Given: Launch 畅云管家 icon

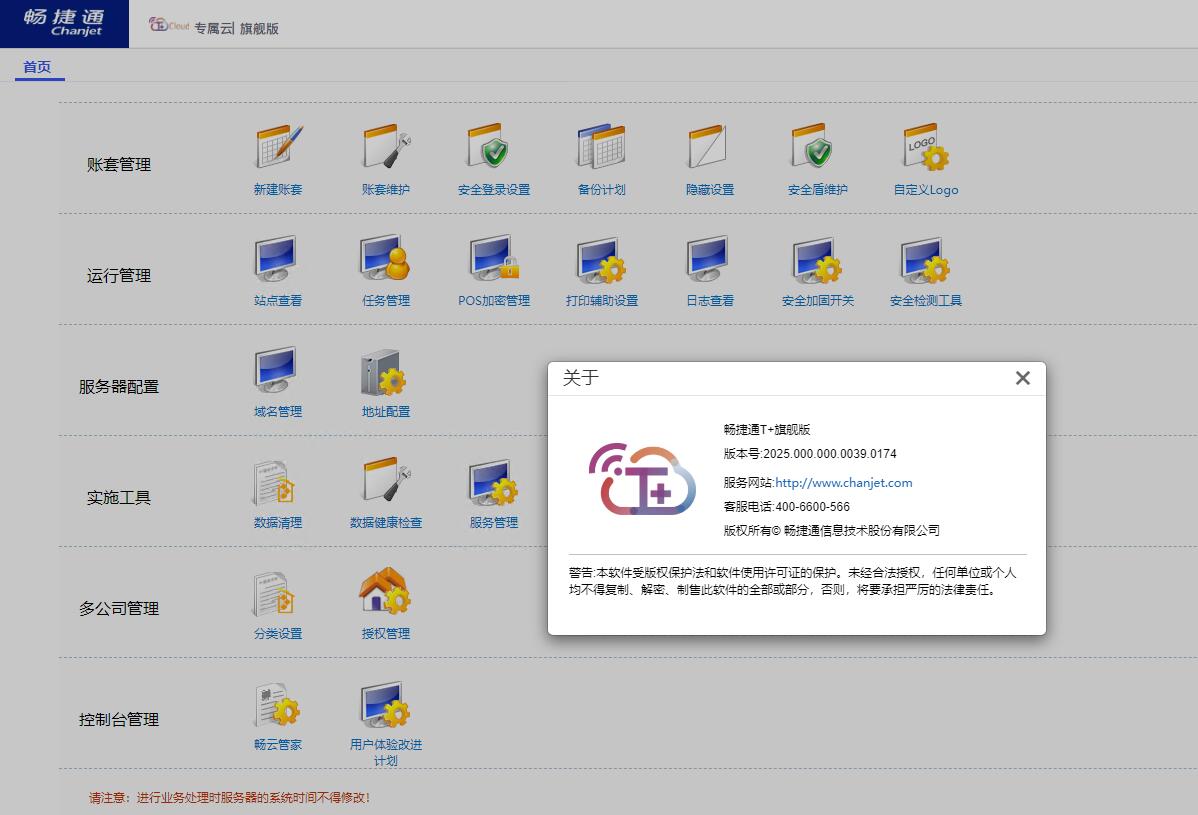Looking at the screenshot, I should [278, 703].
